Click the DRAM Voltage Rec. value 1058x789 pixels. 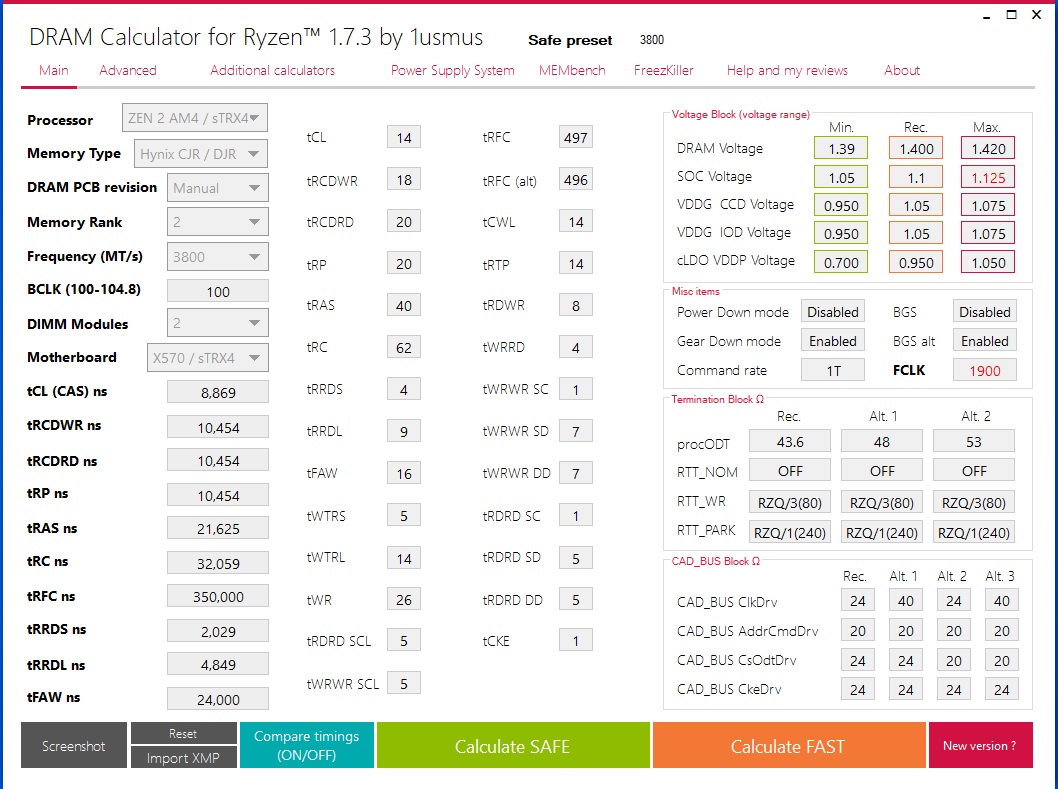point(916,148)
